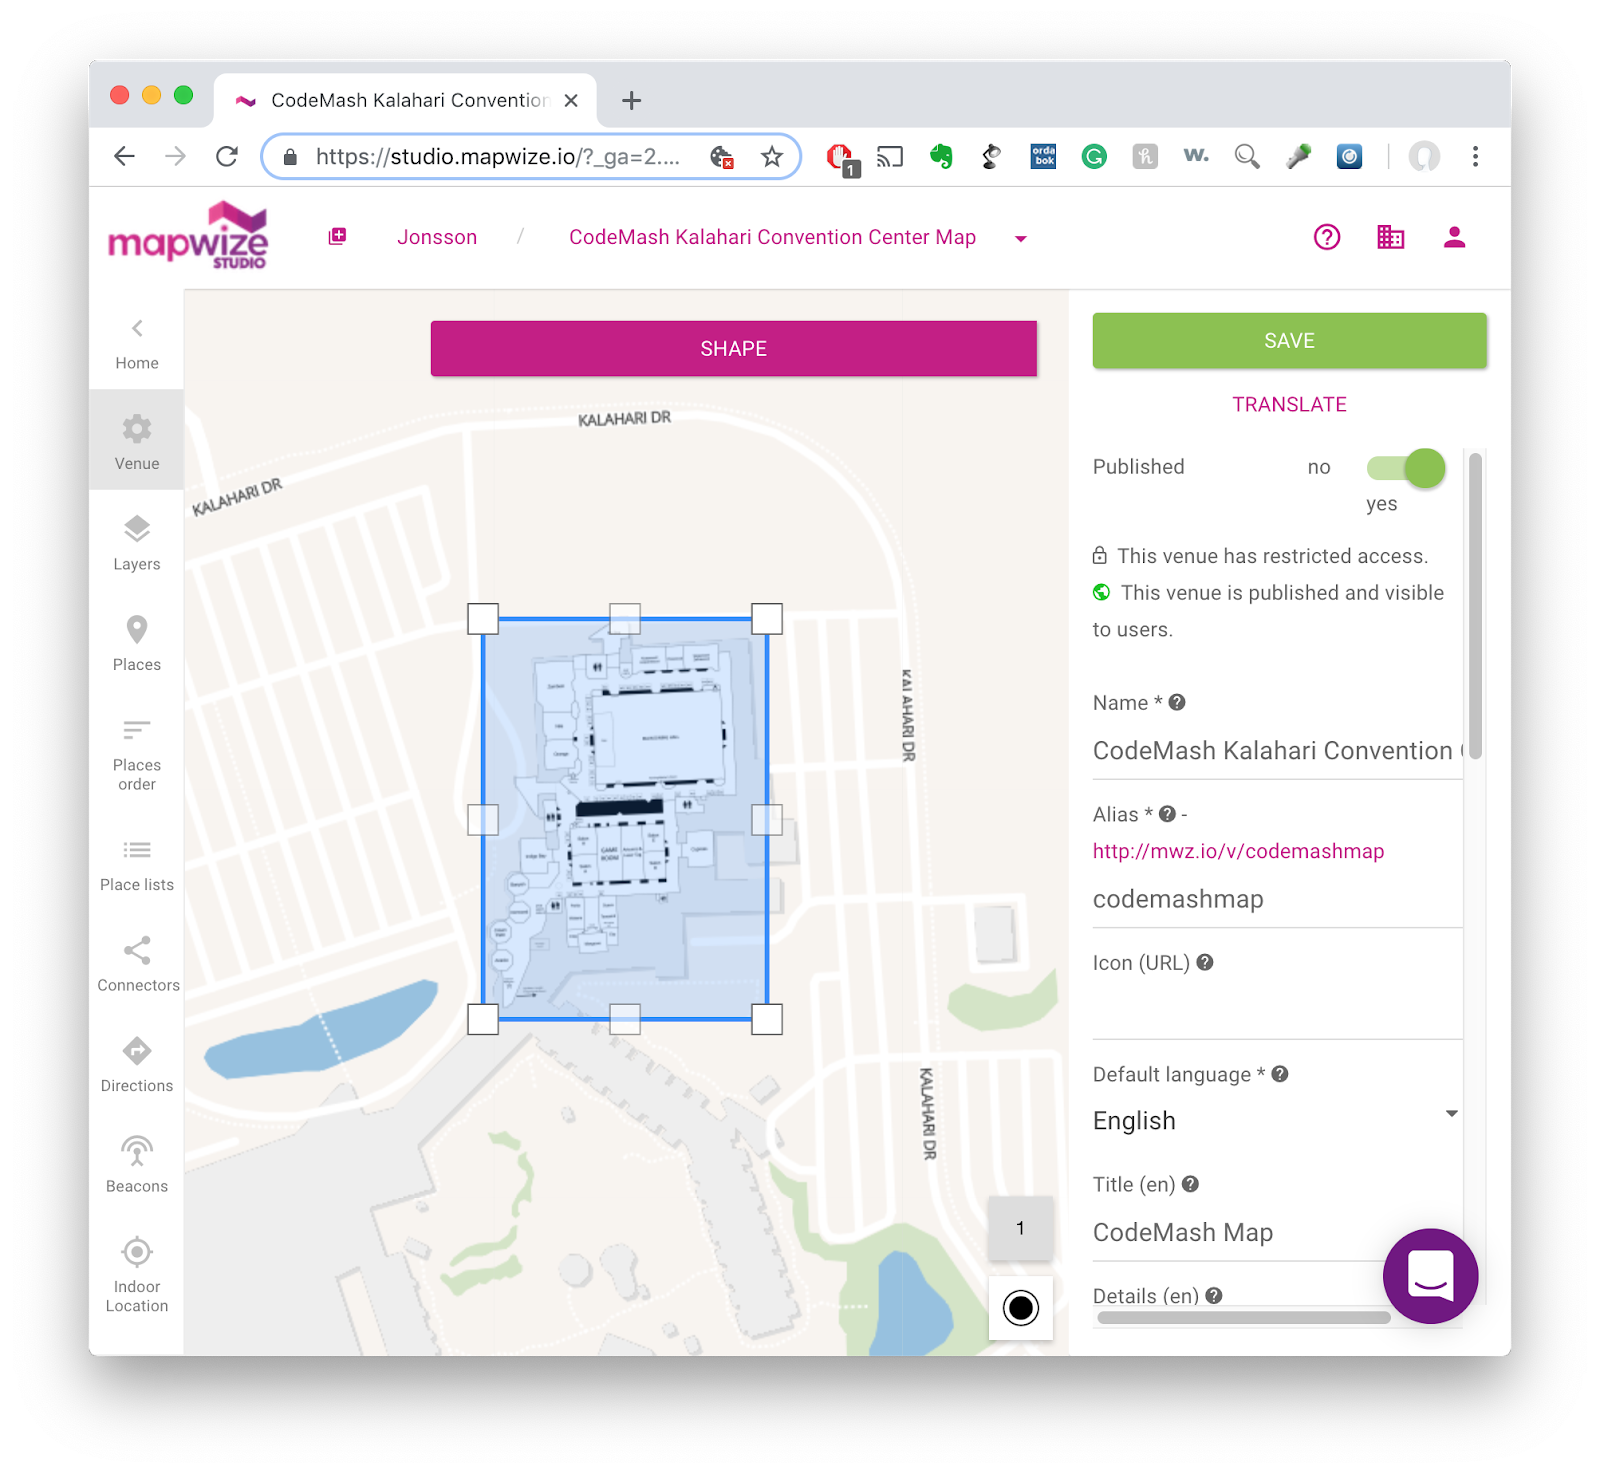The width and height of the screenshot is (1600, 1474).
Task: Open the mwz.io/v/codemashmap link
Action: pyautogui.click(x=1238, y=851)
